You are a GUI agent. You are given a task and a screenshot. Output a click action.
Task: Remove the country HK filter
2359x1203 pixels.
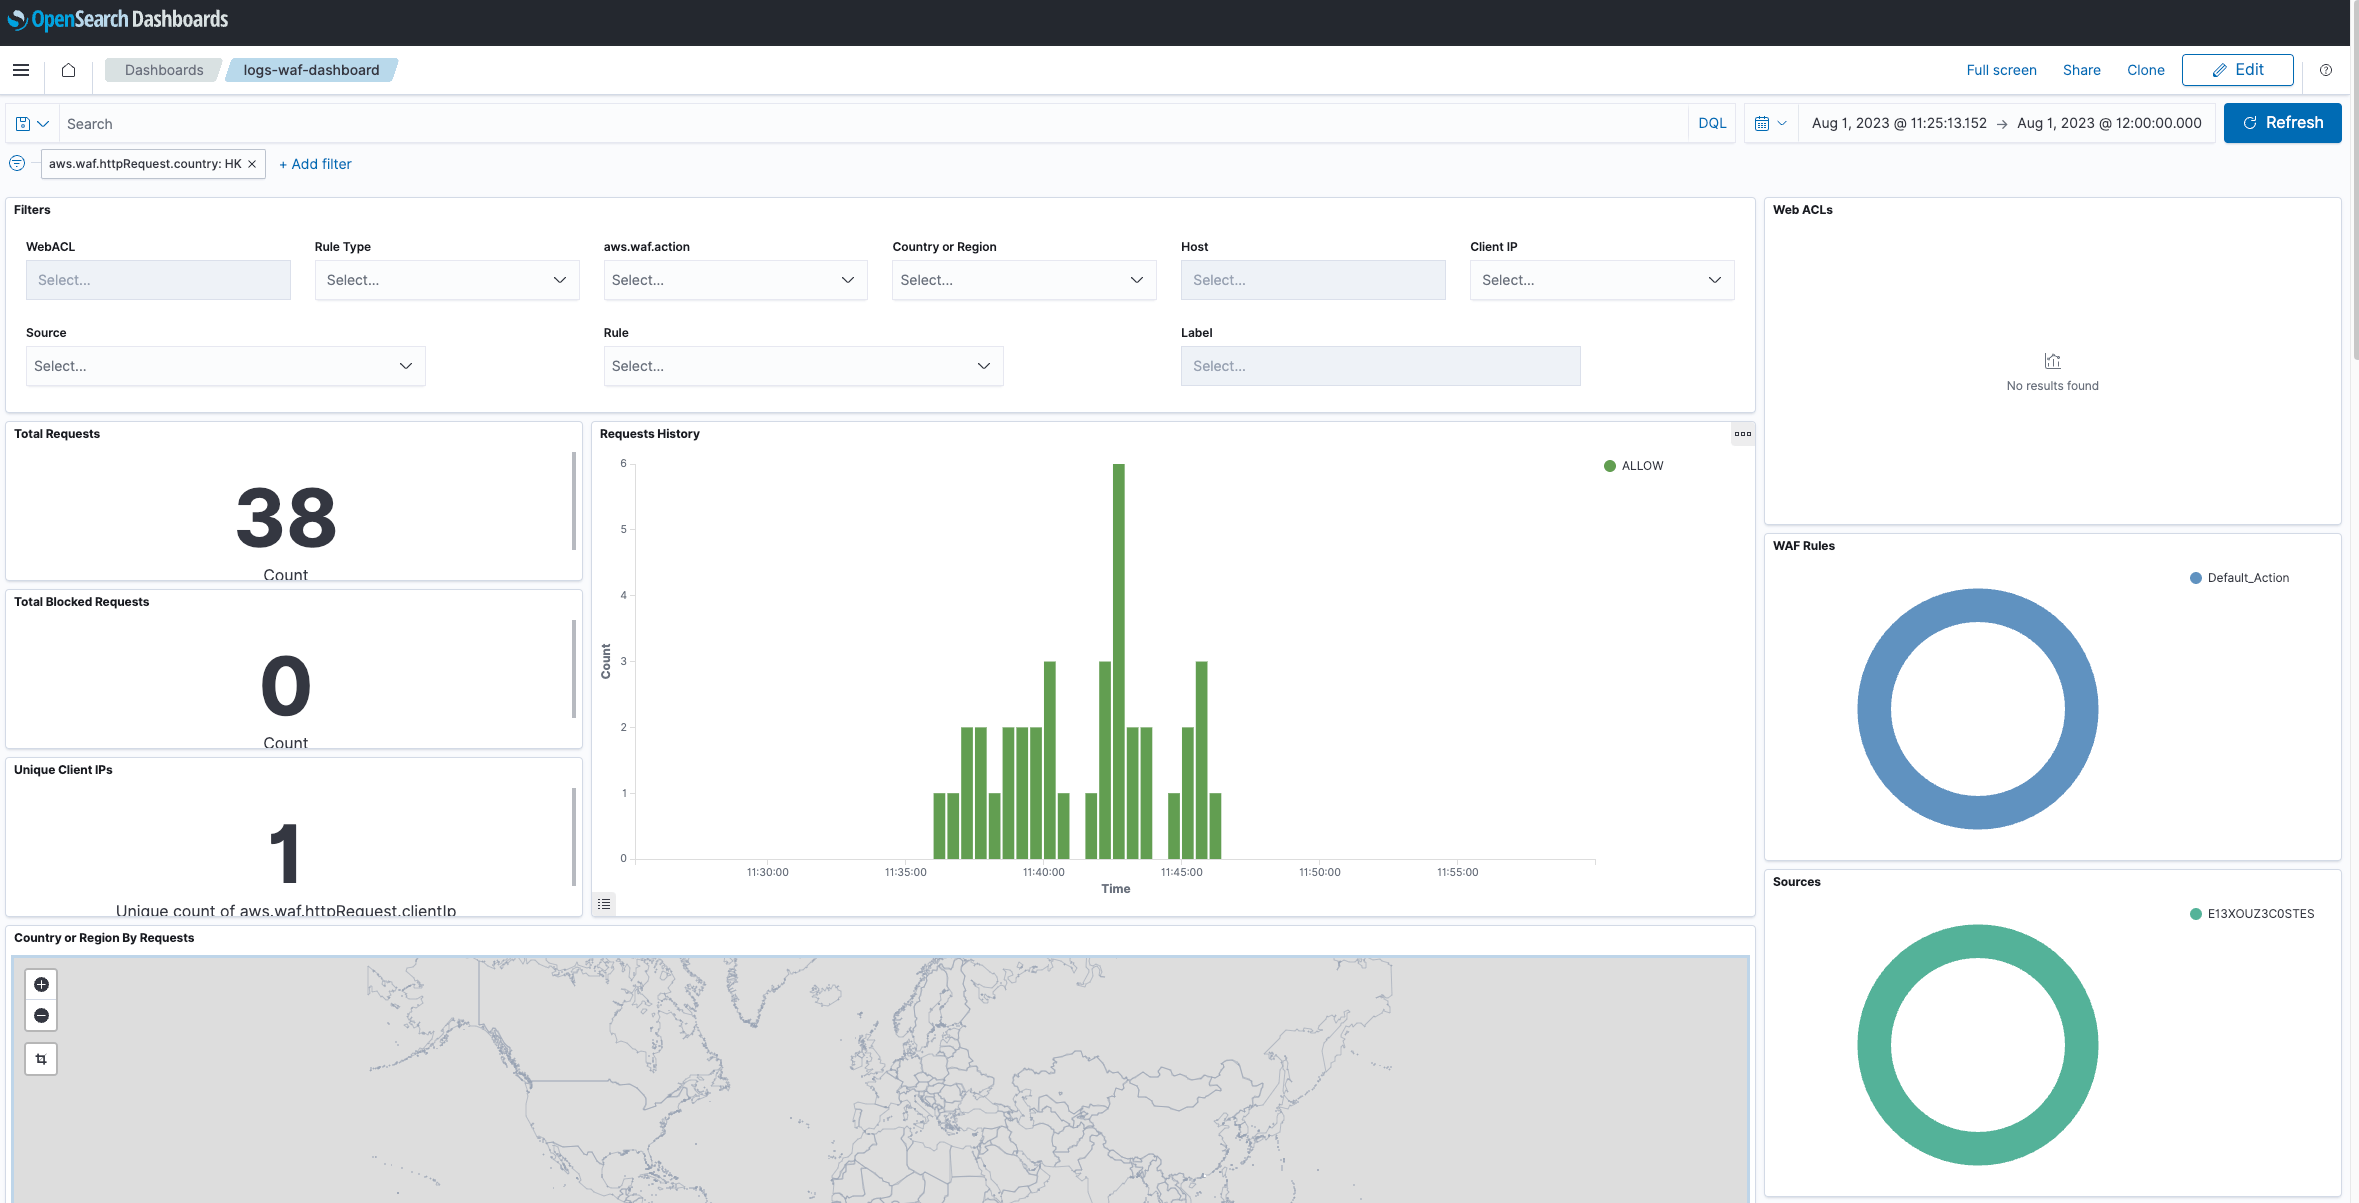point(252,164)
